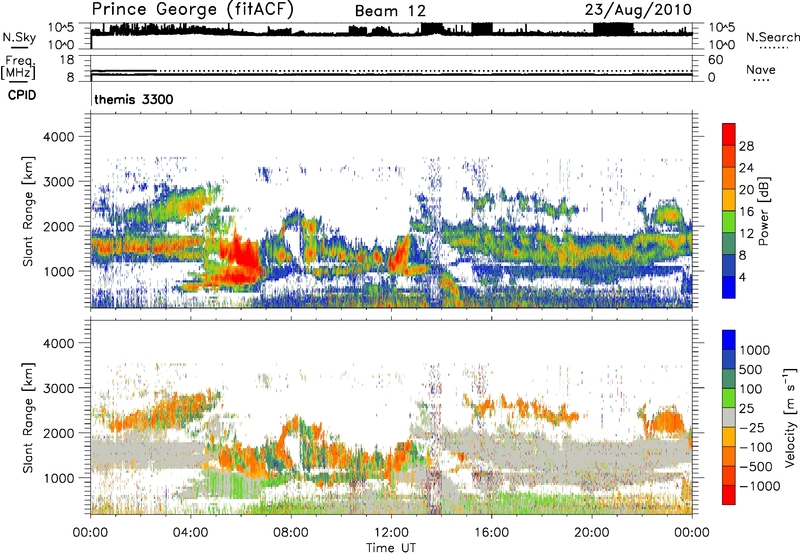Select the "12:00" time tick label

[391, 533]
